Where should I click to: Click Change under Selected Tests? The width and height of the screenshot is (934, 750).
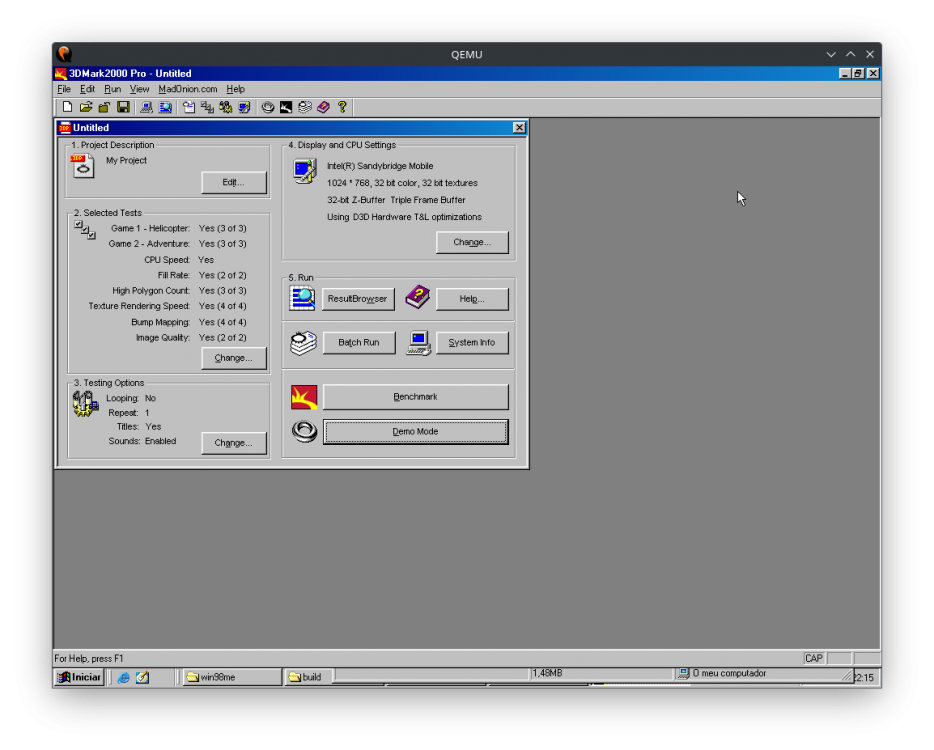(x=233, y=358)
